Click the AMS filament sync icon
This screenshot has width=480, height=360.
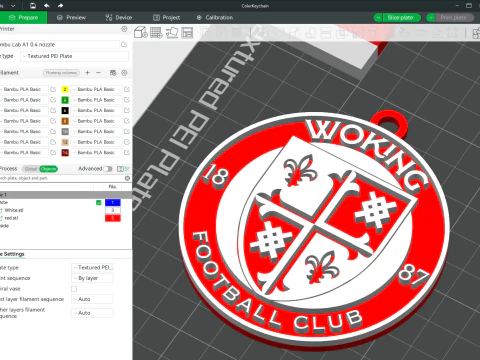coord(113,73)
